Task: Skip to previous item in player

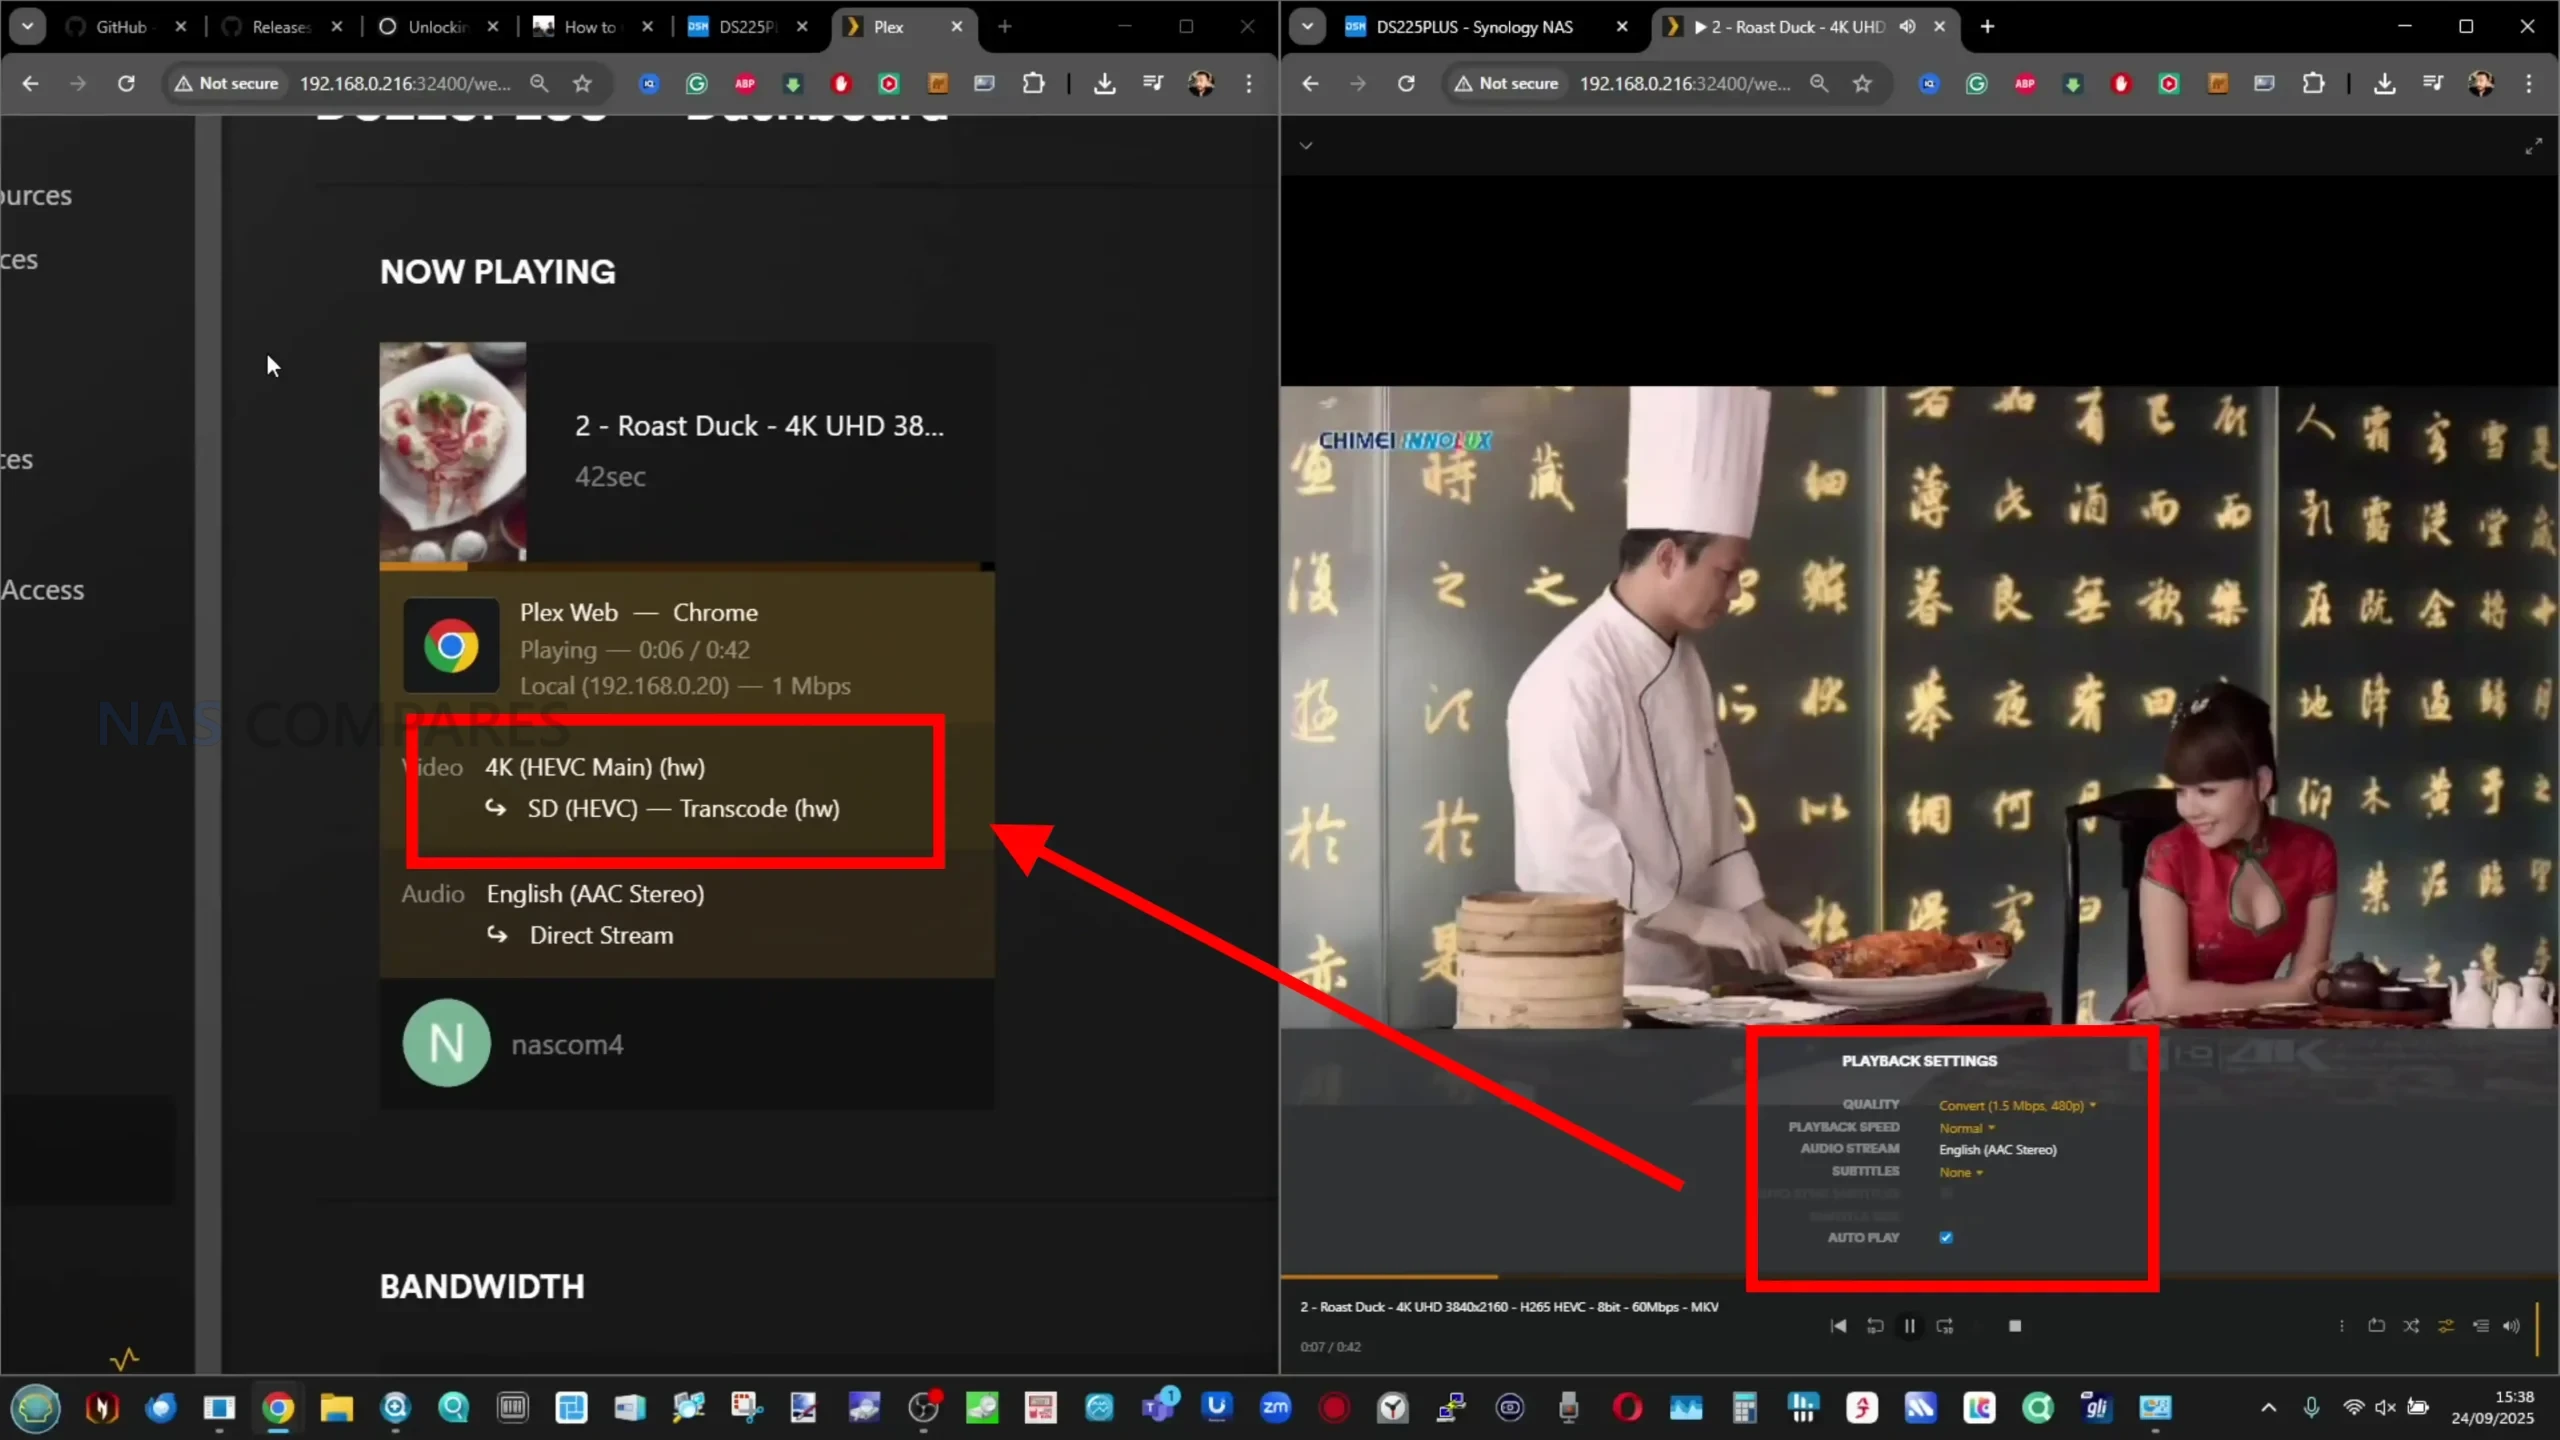Action: 1838,1326
